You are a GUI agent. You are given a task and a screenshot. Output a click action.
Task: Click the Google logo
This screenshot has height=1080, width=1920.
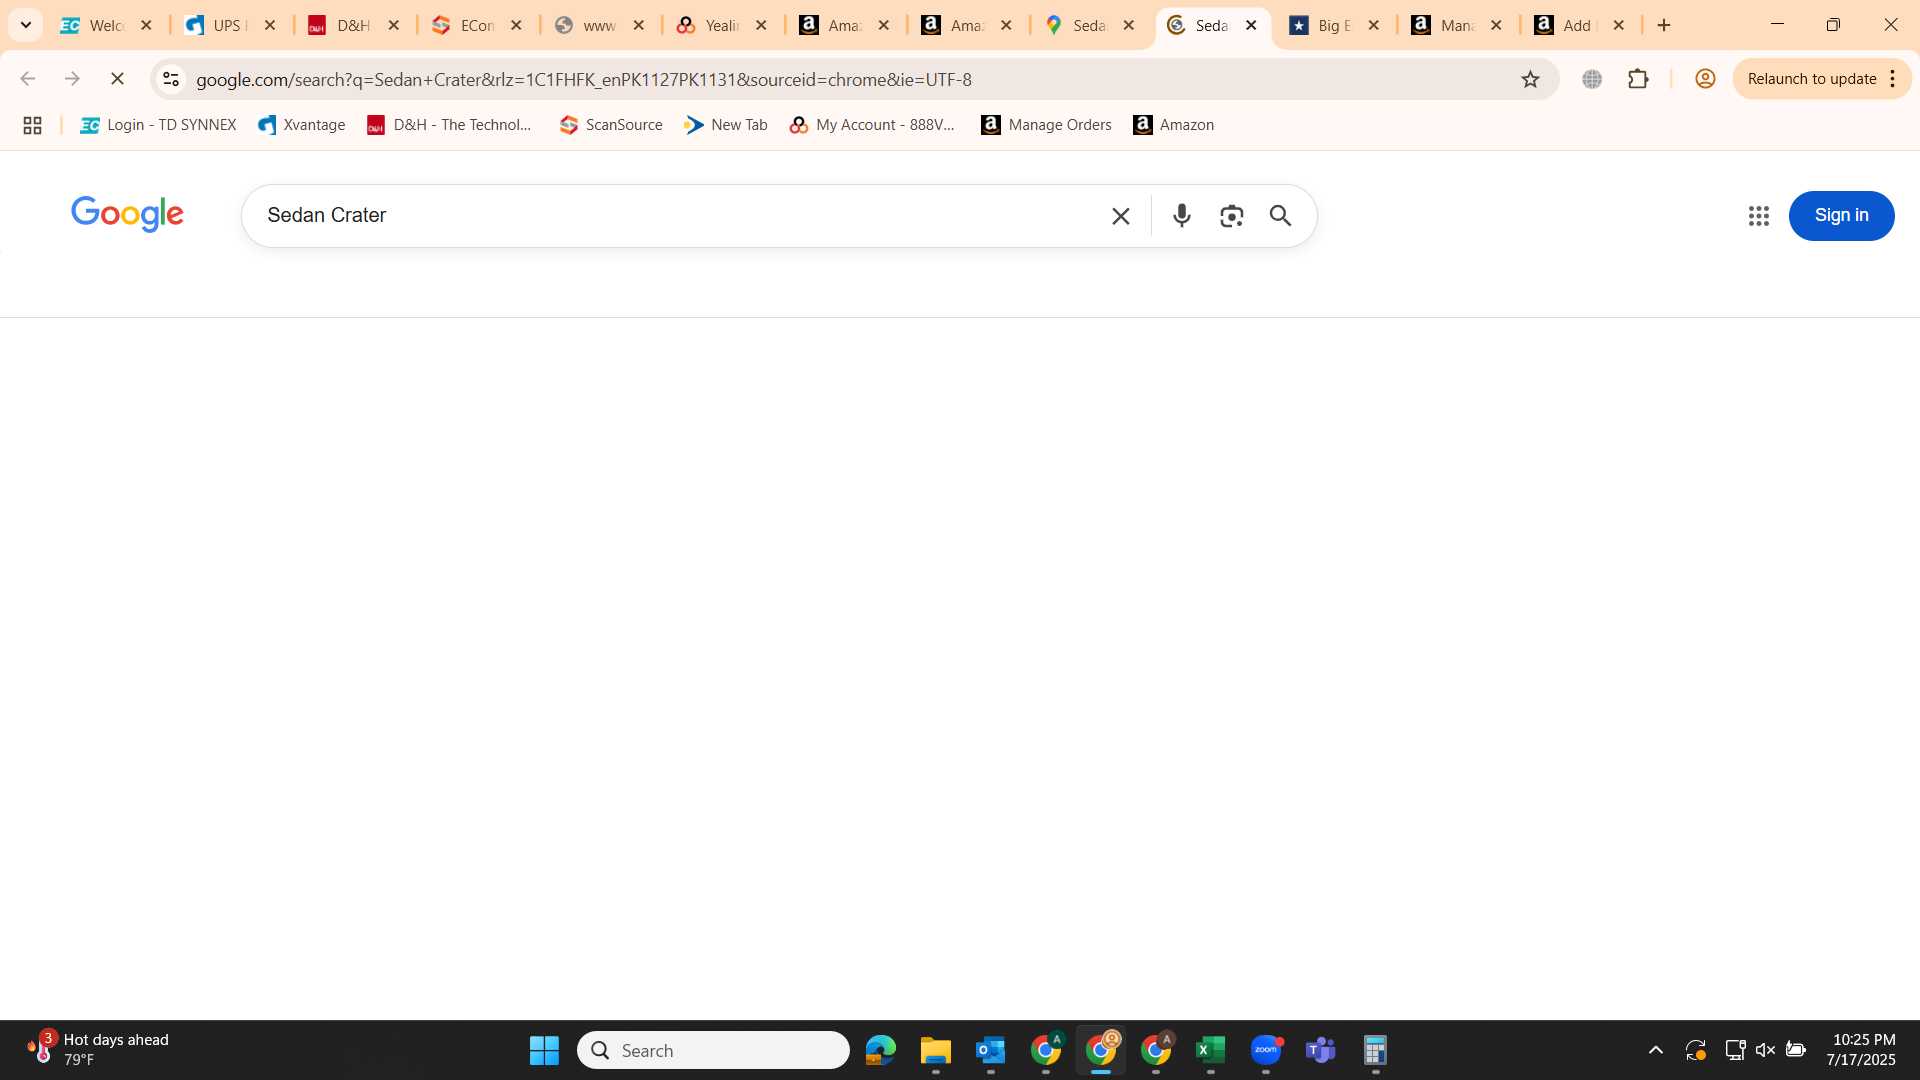(x=127, y=215)
